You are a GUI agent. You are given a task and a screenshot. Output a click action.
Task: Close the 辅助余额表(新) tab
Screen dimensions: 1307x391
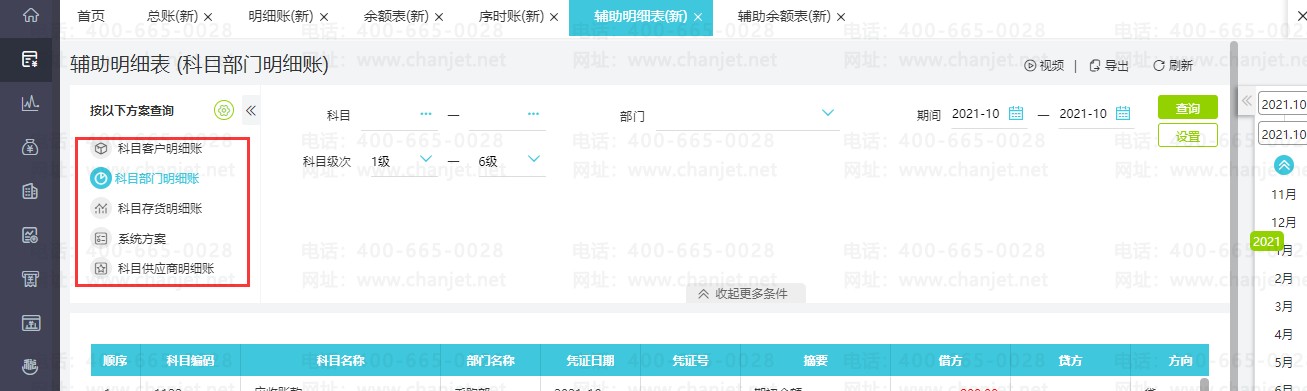840,18
